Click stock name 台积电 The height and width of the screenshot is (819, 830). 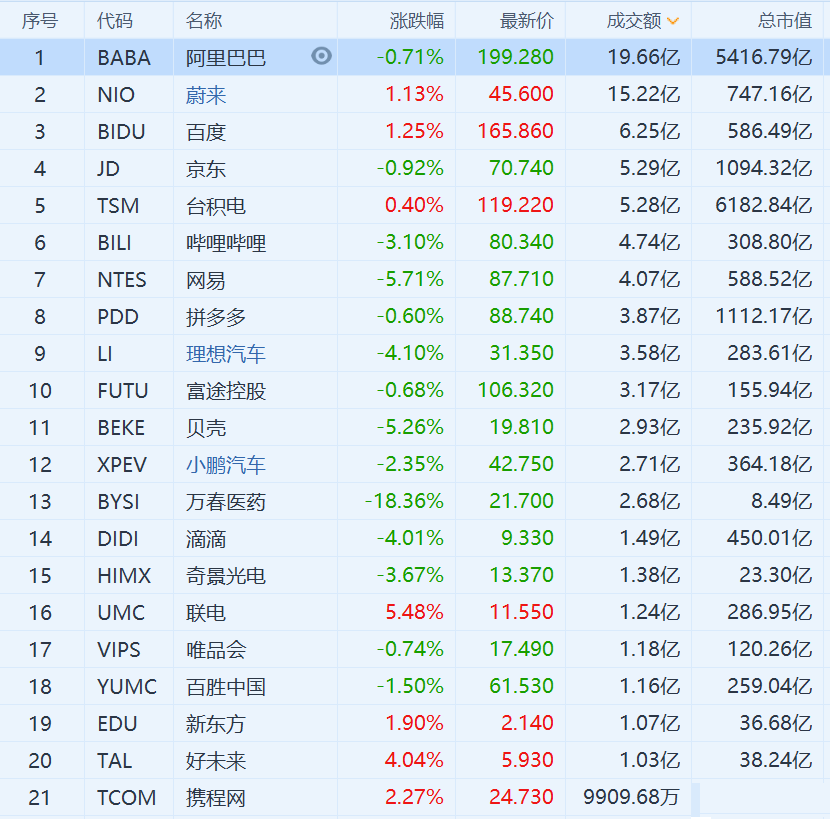point(216,205)
